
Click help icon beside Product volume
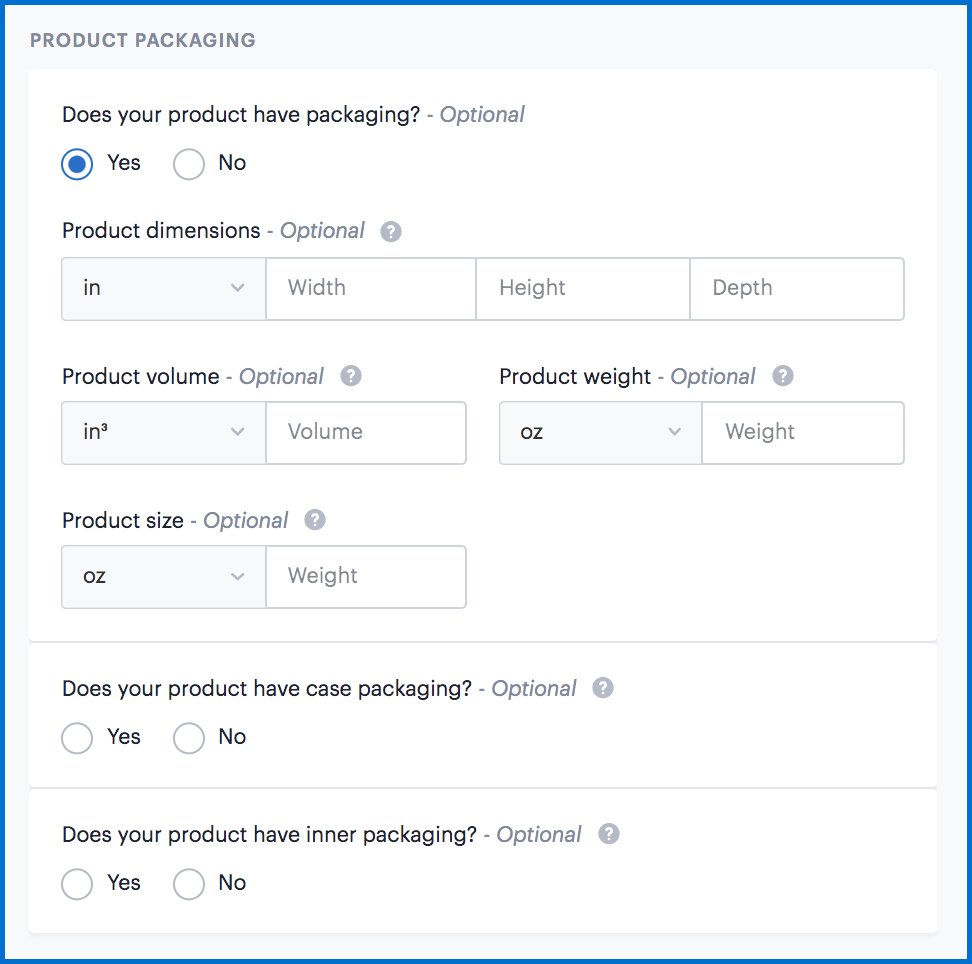pos(351,377)
